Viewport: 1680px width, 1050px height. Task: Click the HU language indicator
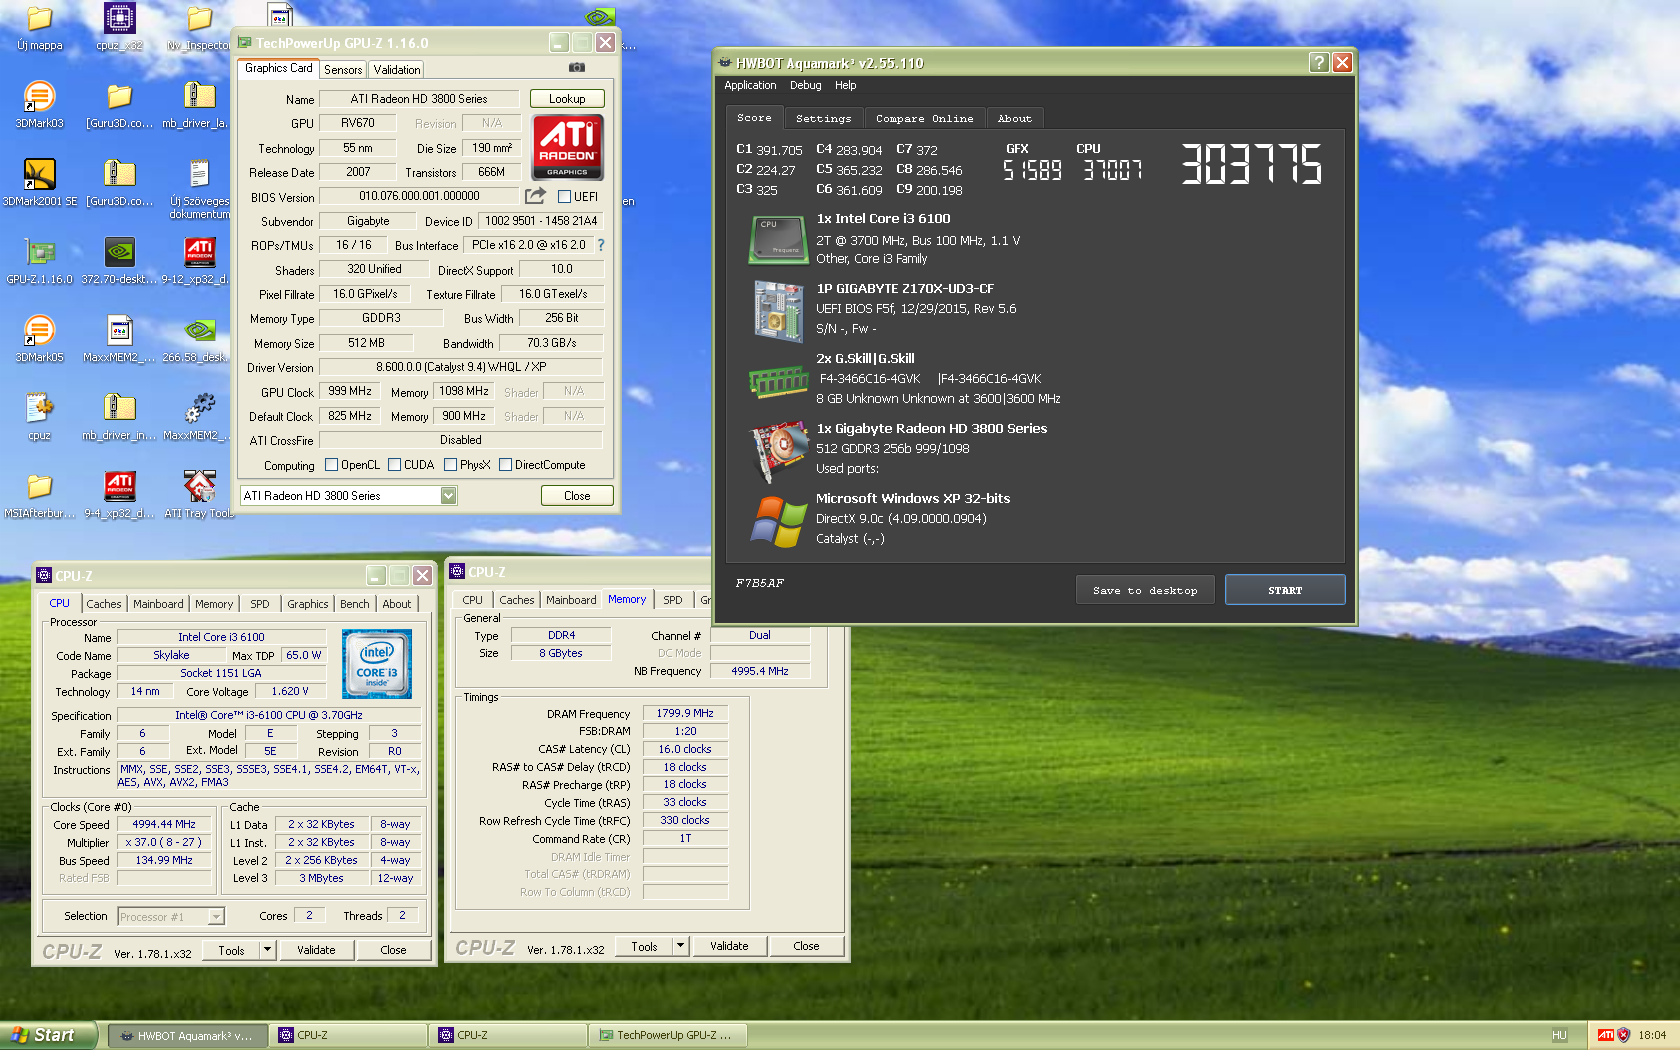click(x=1559, y=1035)
